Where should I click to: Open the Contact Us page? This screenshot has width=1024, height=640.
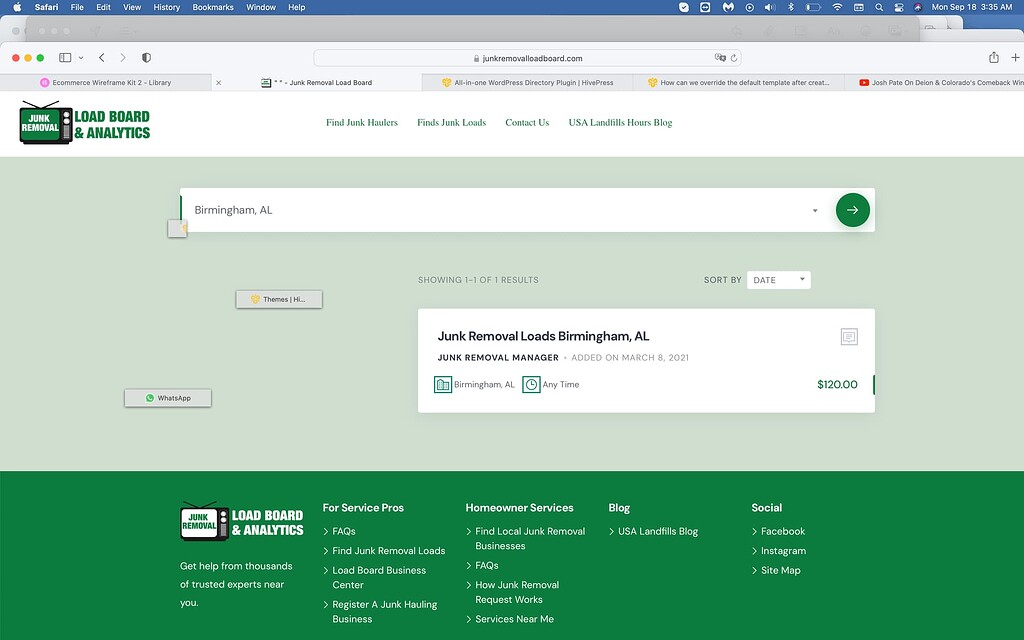(x=527, y=122)
